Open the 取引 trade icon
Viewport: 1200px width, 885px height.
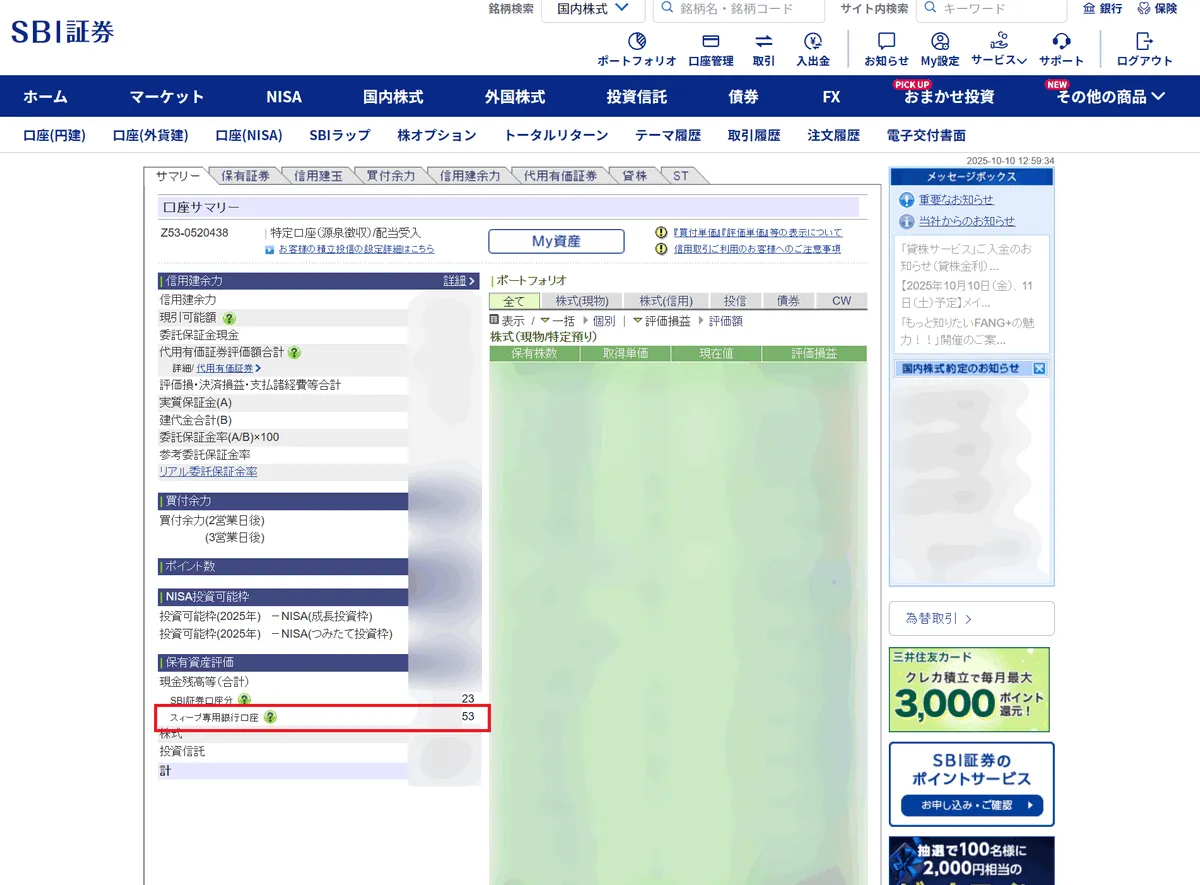[764, 42]
